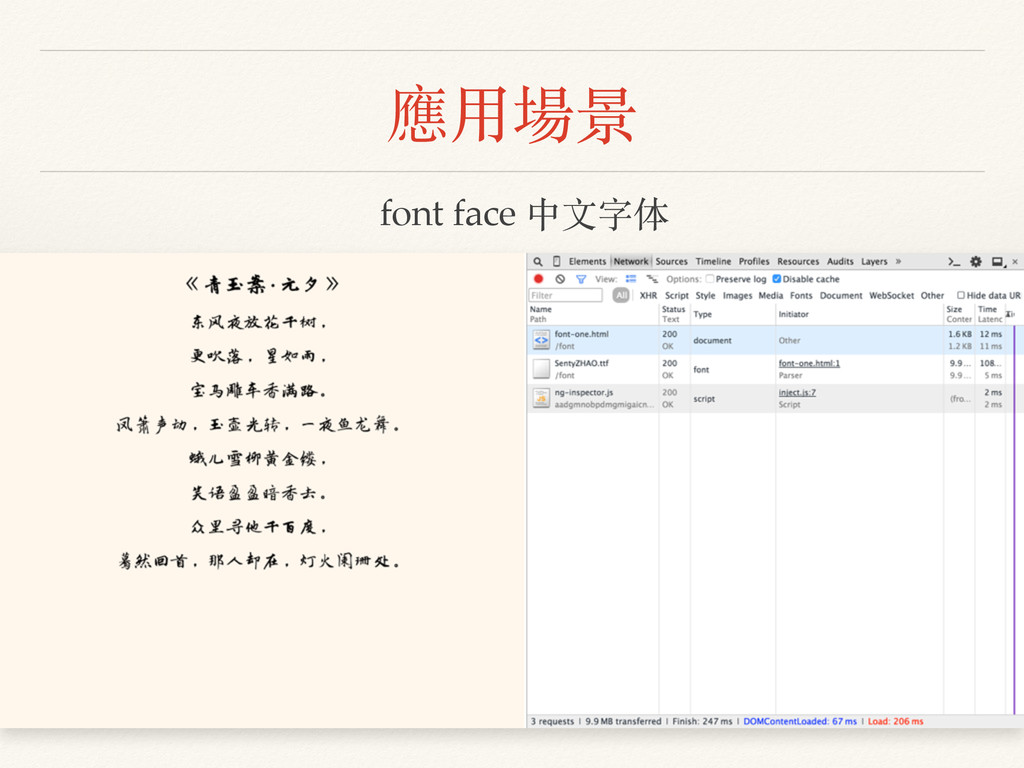Sort by the Size column header
1024x768 pixels.
[x=959, y=314]
